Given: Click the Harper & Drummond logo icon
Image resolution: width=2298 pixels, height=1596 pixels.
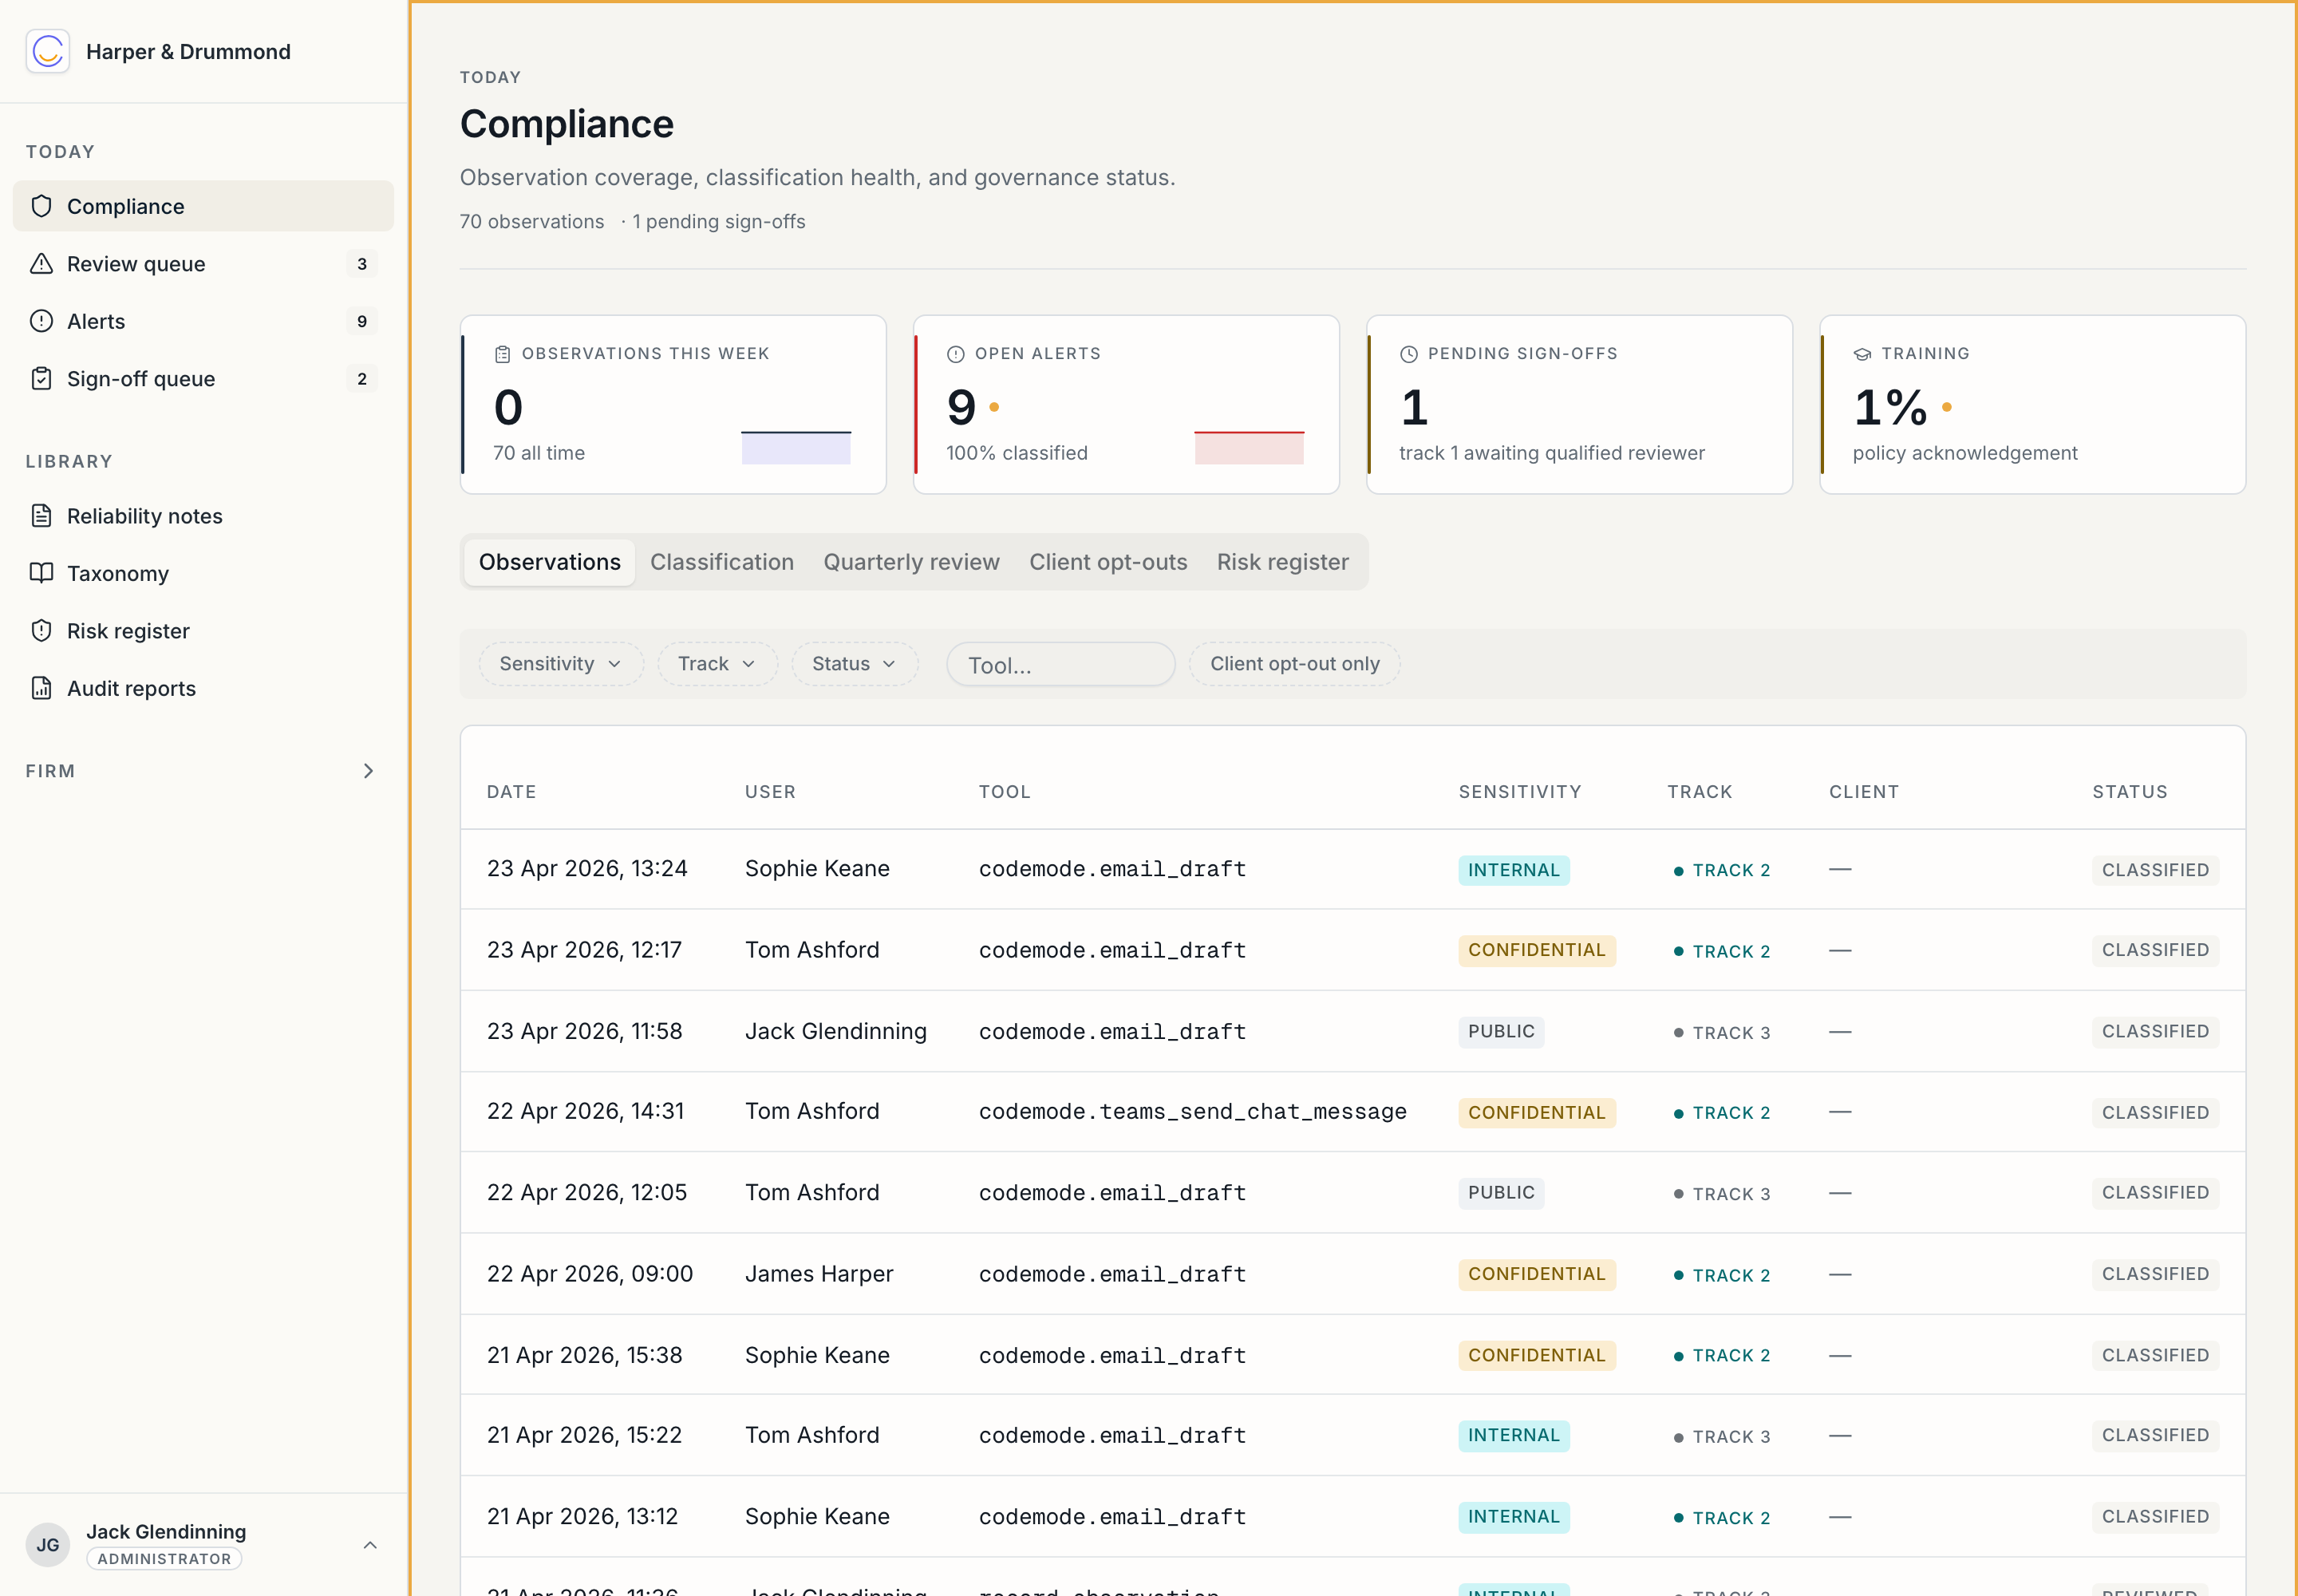Looking at the screenshot, I should [x=47, y=51].
